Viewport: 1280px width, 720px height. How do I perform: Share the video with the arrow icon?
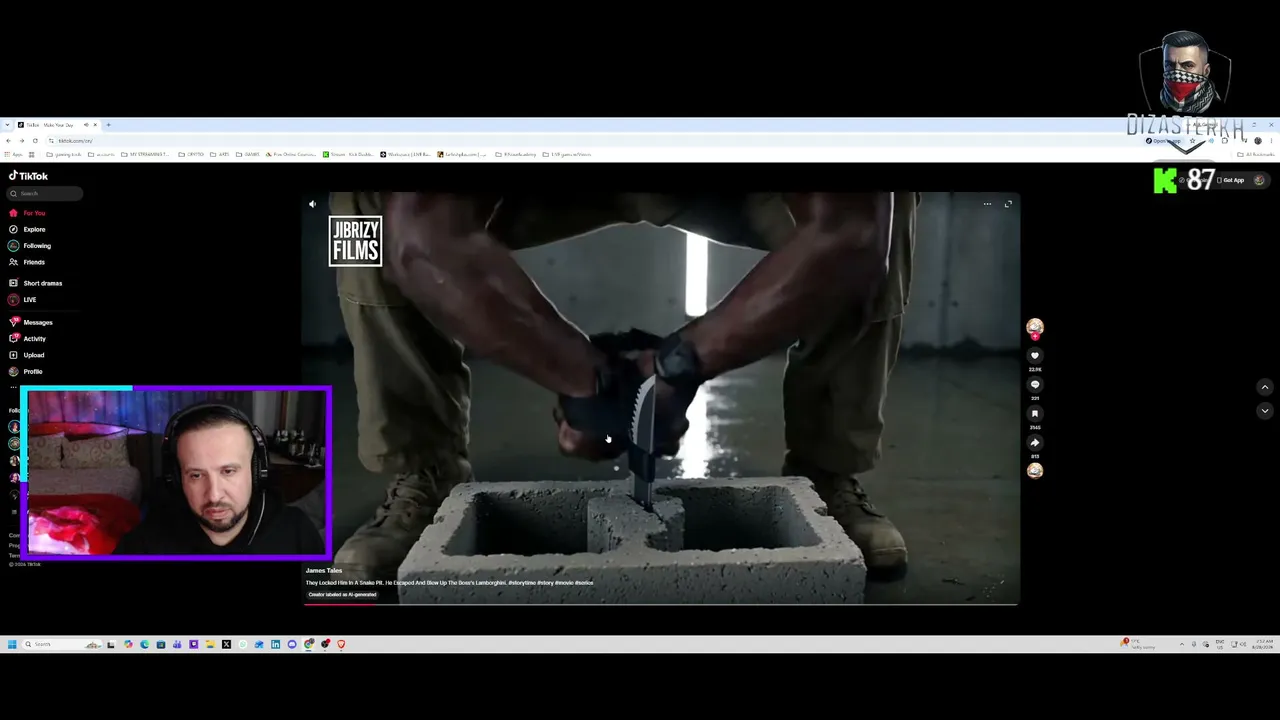pos(1035,442)
